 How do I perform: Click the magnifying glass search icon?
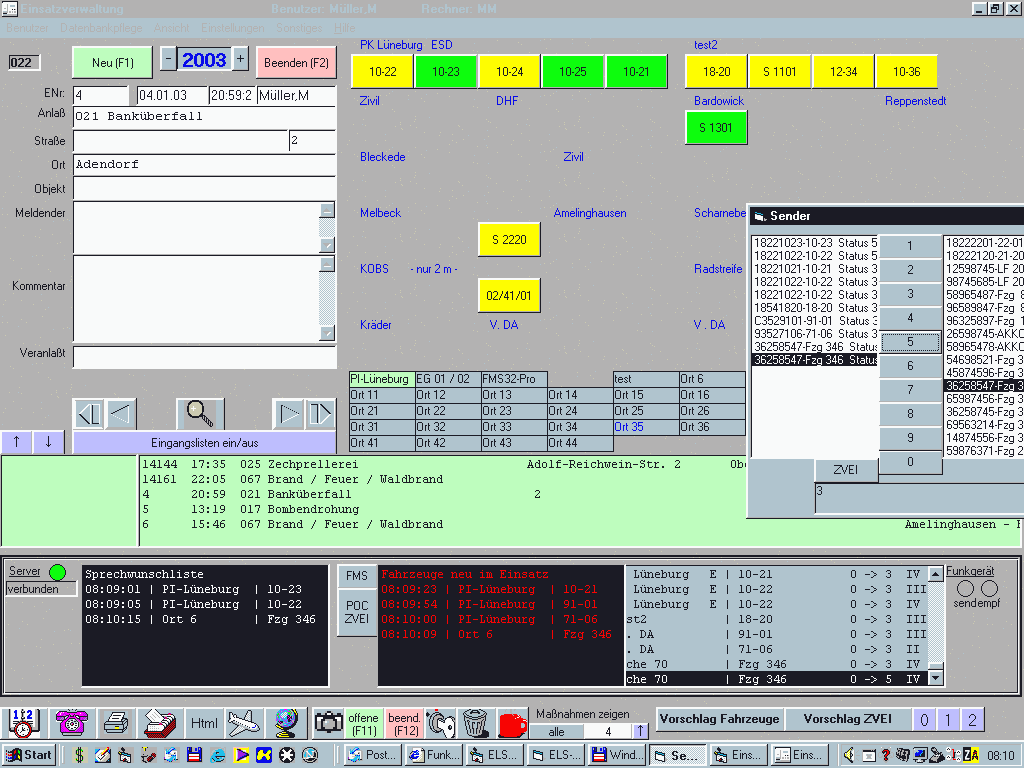tap(200, 413)
